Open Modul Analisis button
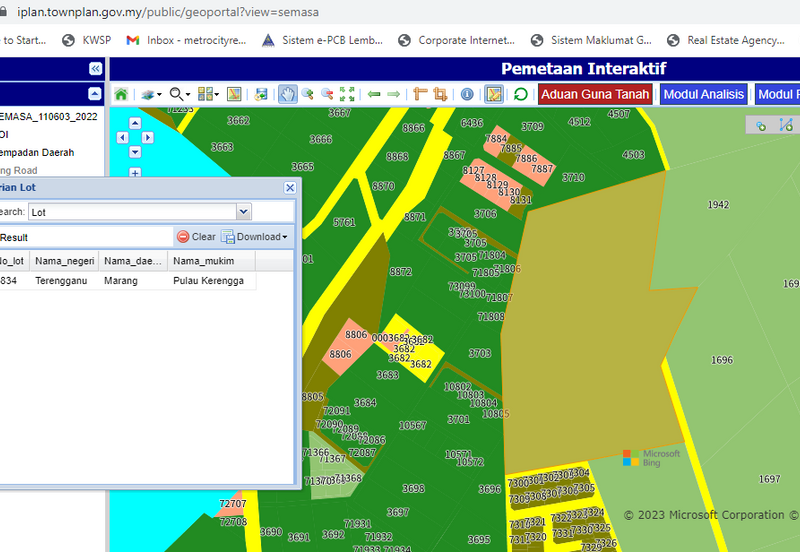This screenshot has height=552, width=800. 704,94
